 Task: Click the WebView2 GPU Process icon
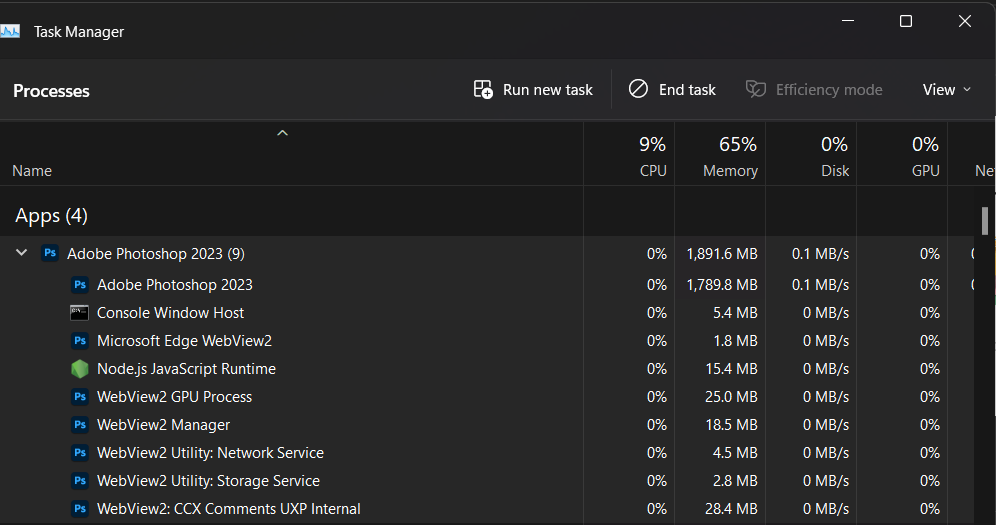click(79, 397)
